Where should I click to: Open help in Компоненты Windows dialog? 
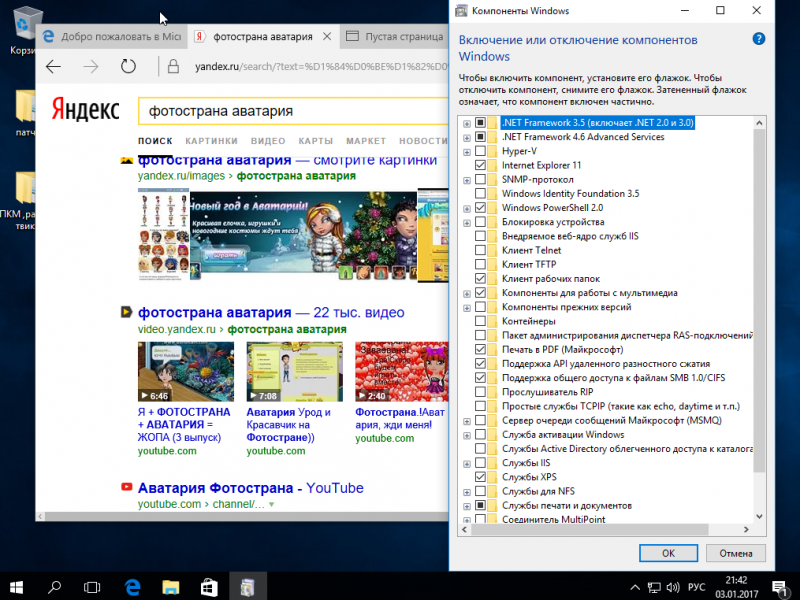[759, 39]
